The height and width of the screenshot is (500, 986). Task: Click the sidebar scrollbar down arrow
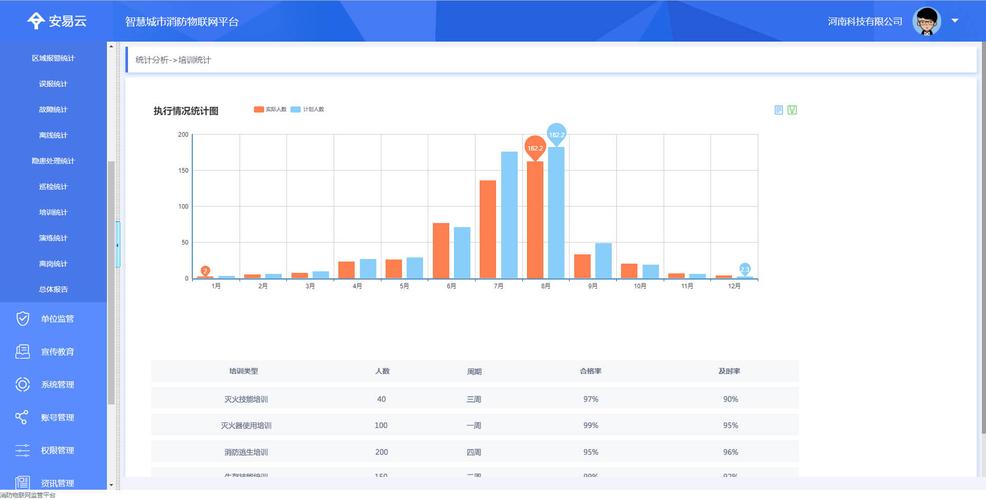[x=111, y=485]
